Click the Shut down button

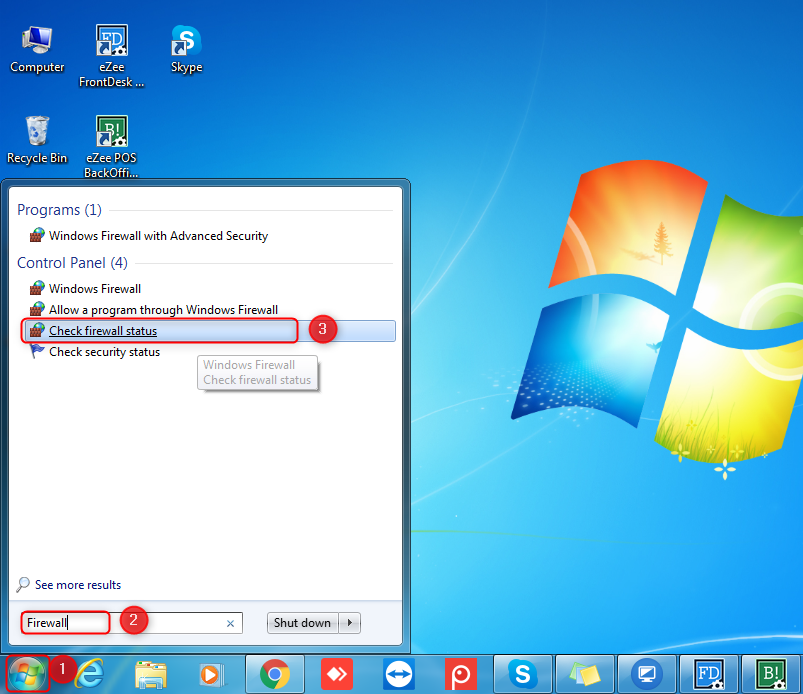coord(302,623)
